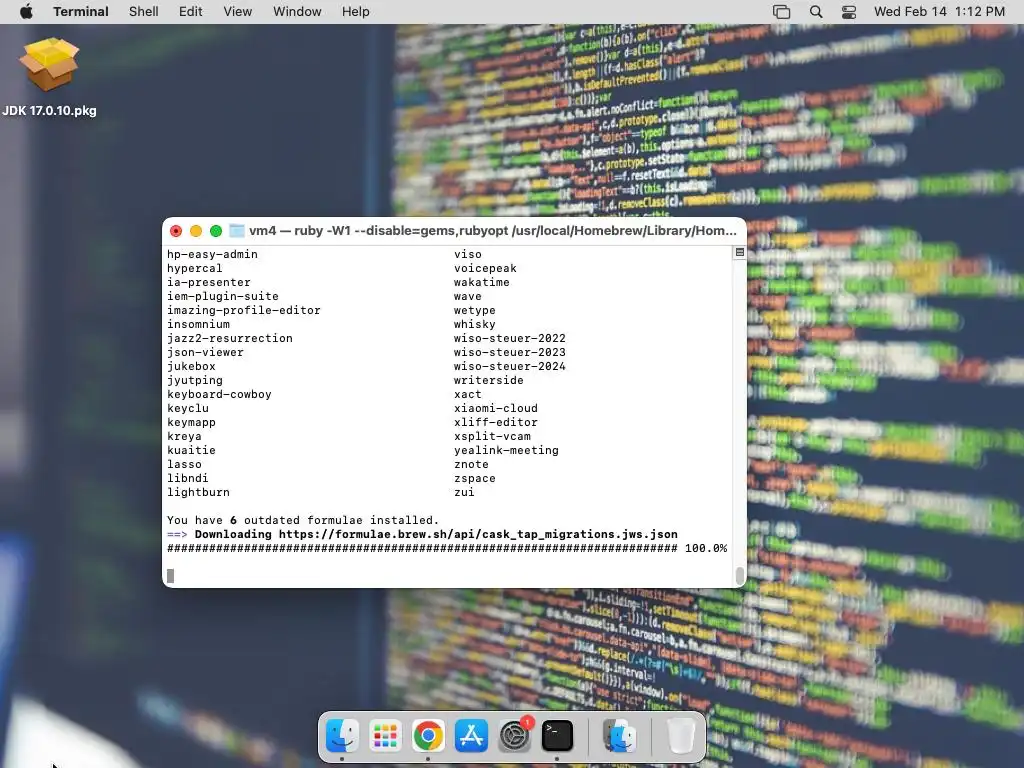Screen dimensions: 1024x768
Task: Click the cask_tap_migrations download URL
Action: (478, 534)
